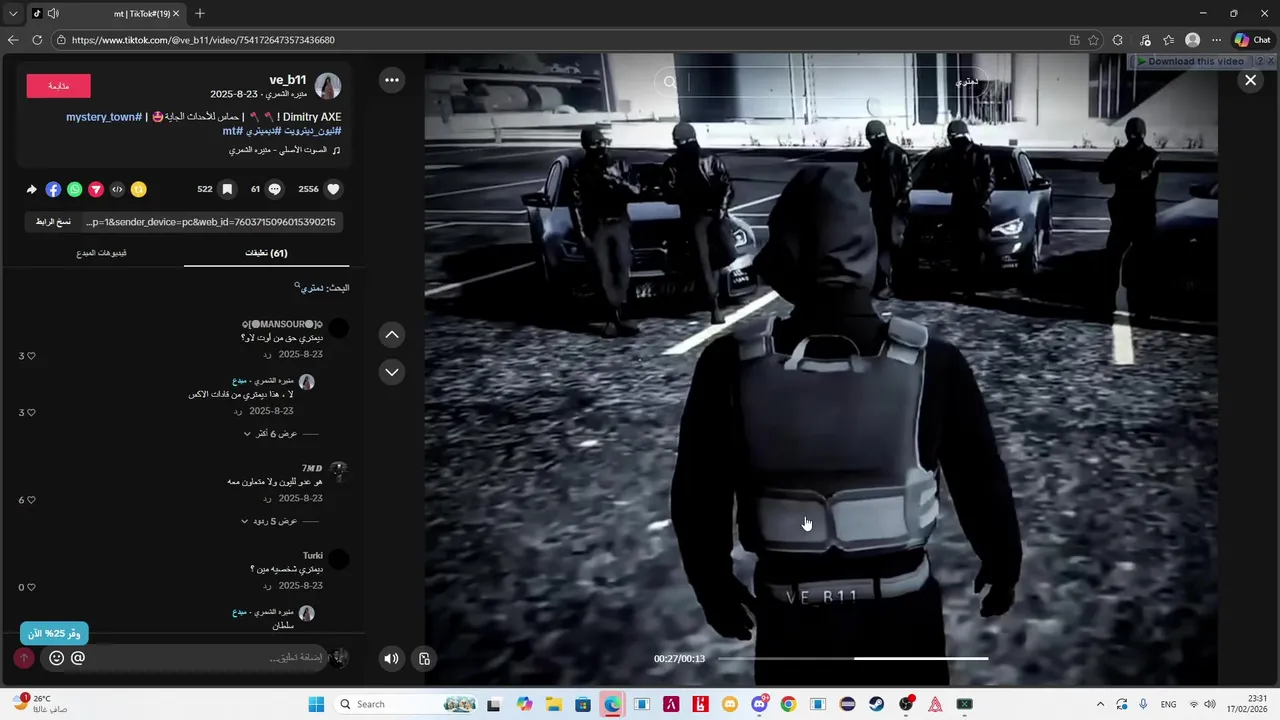Image resolution: width=1280 pixels, height=720 pixels.
Task: Open Edge settings and more menu
Action: 1216,40
